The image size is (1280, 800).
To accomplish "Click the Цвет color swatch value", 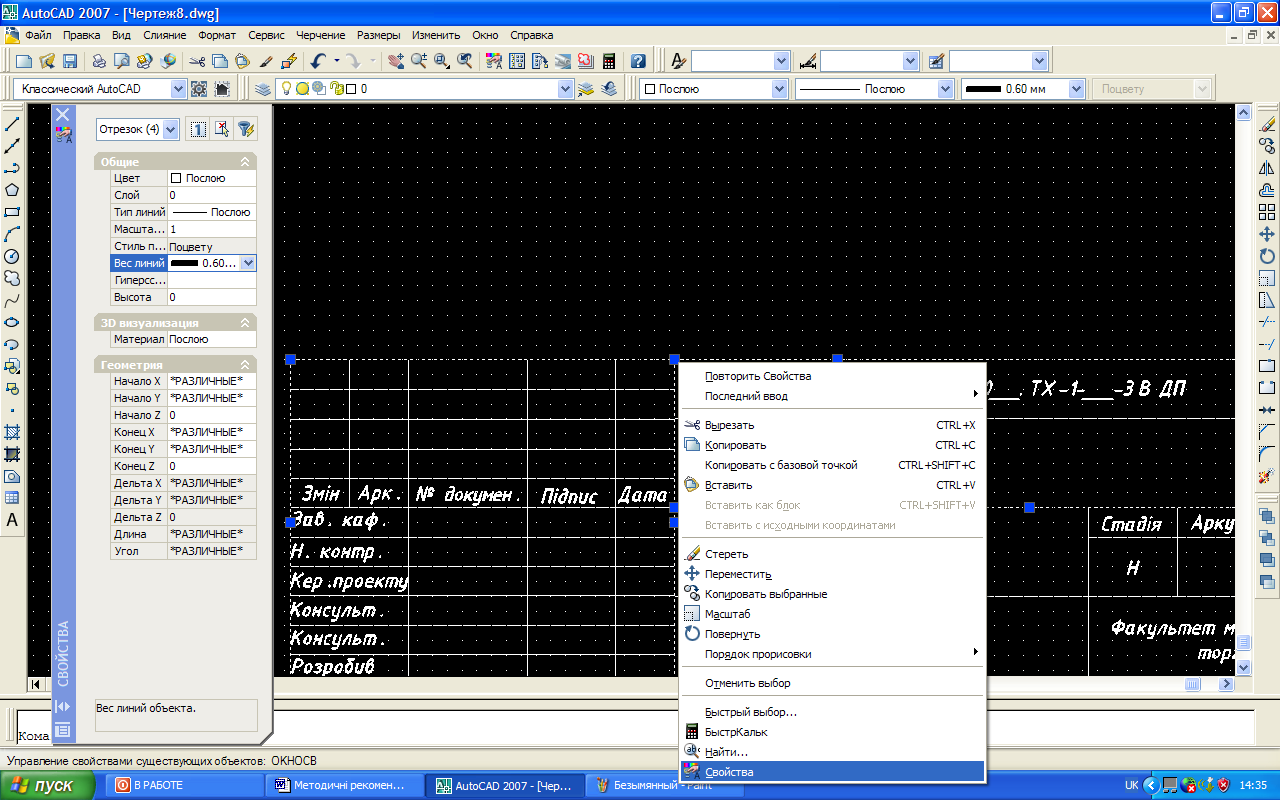I will pos(212,178).
